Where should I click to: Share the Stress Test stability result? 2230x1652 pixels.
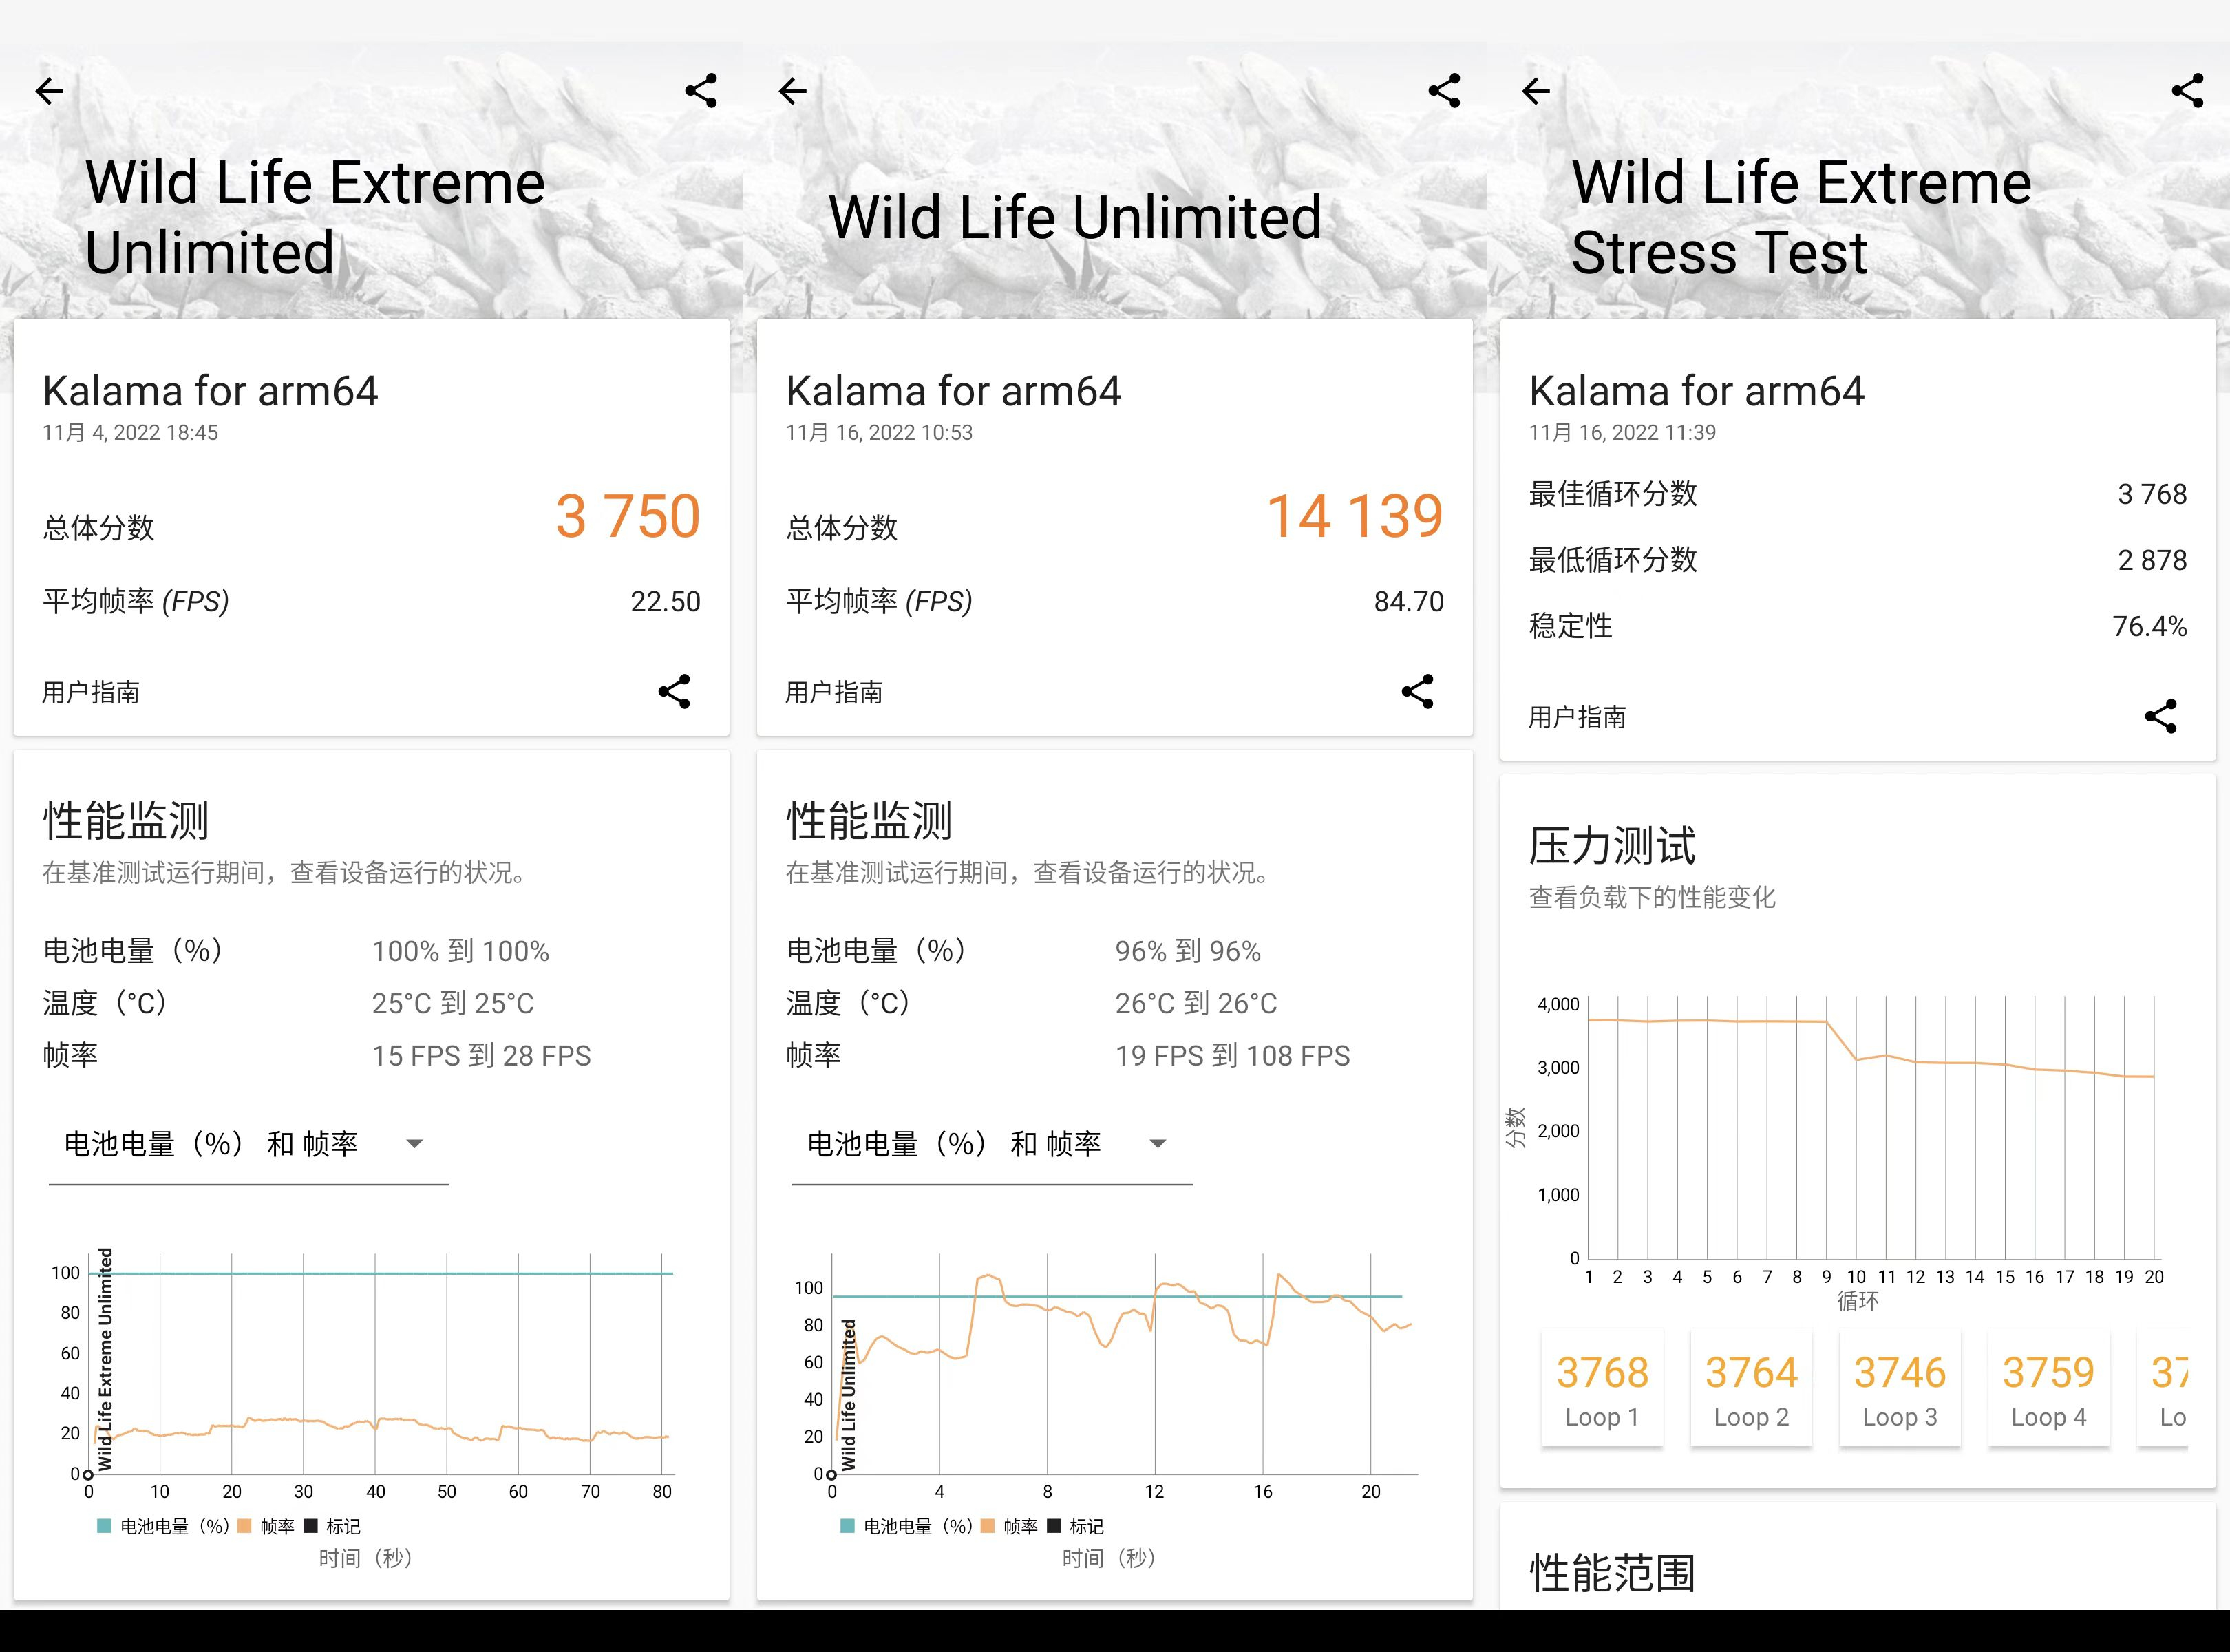(x=2162, y=716)
